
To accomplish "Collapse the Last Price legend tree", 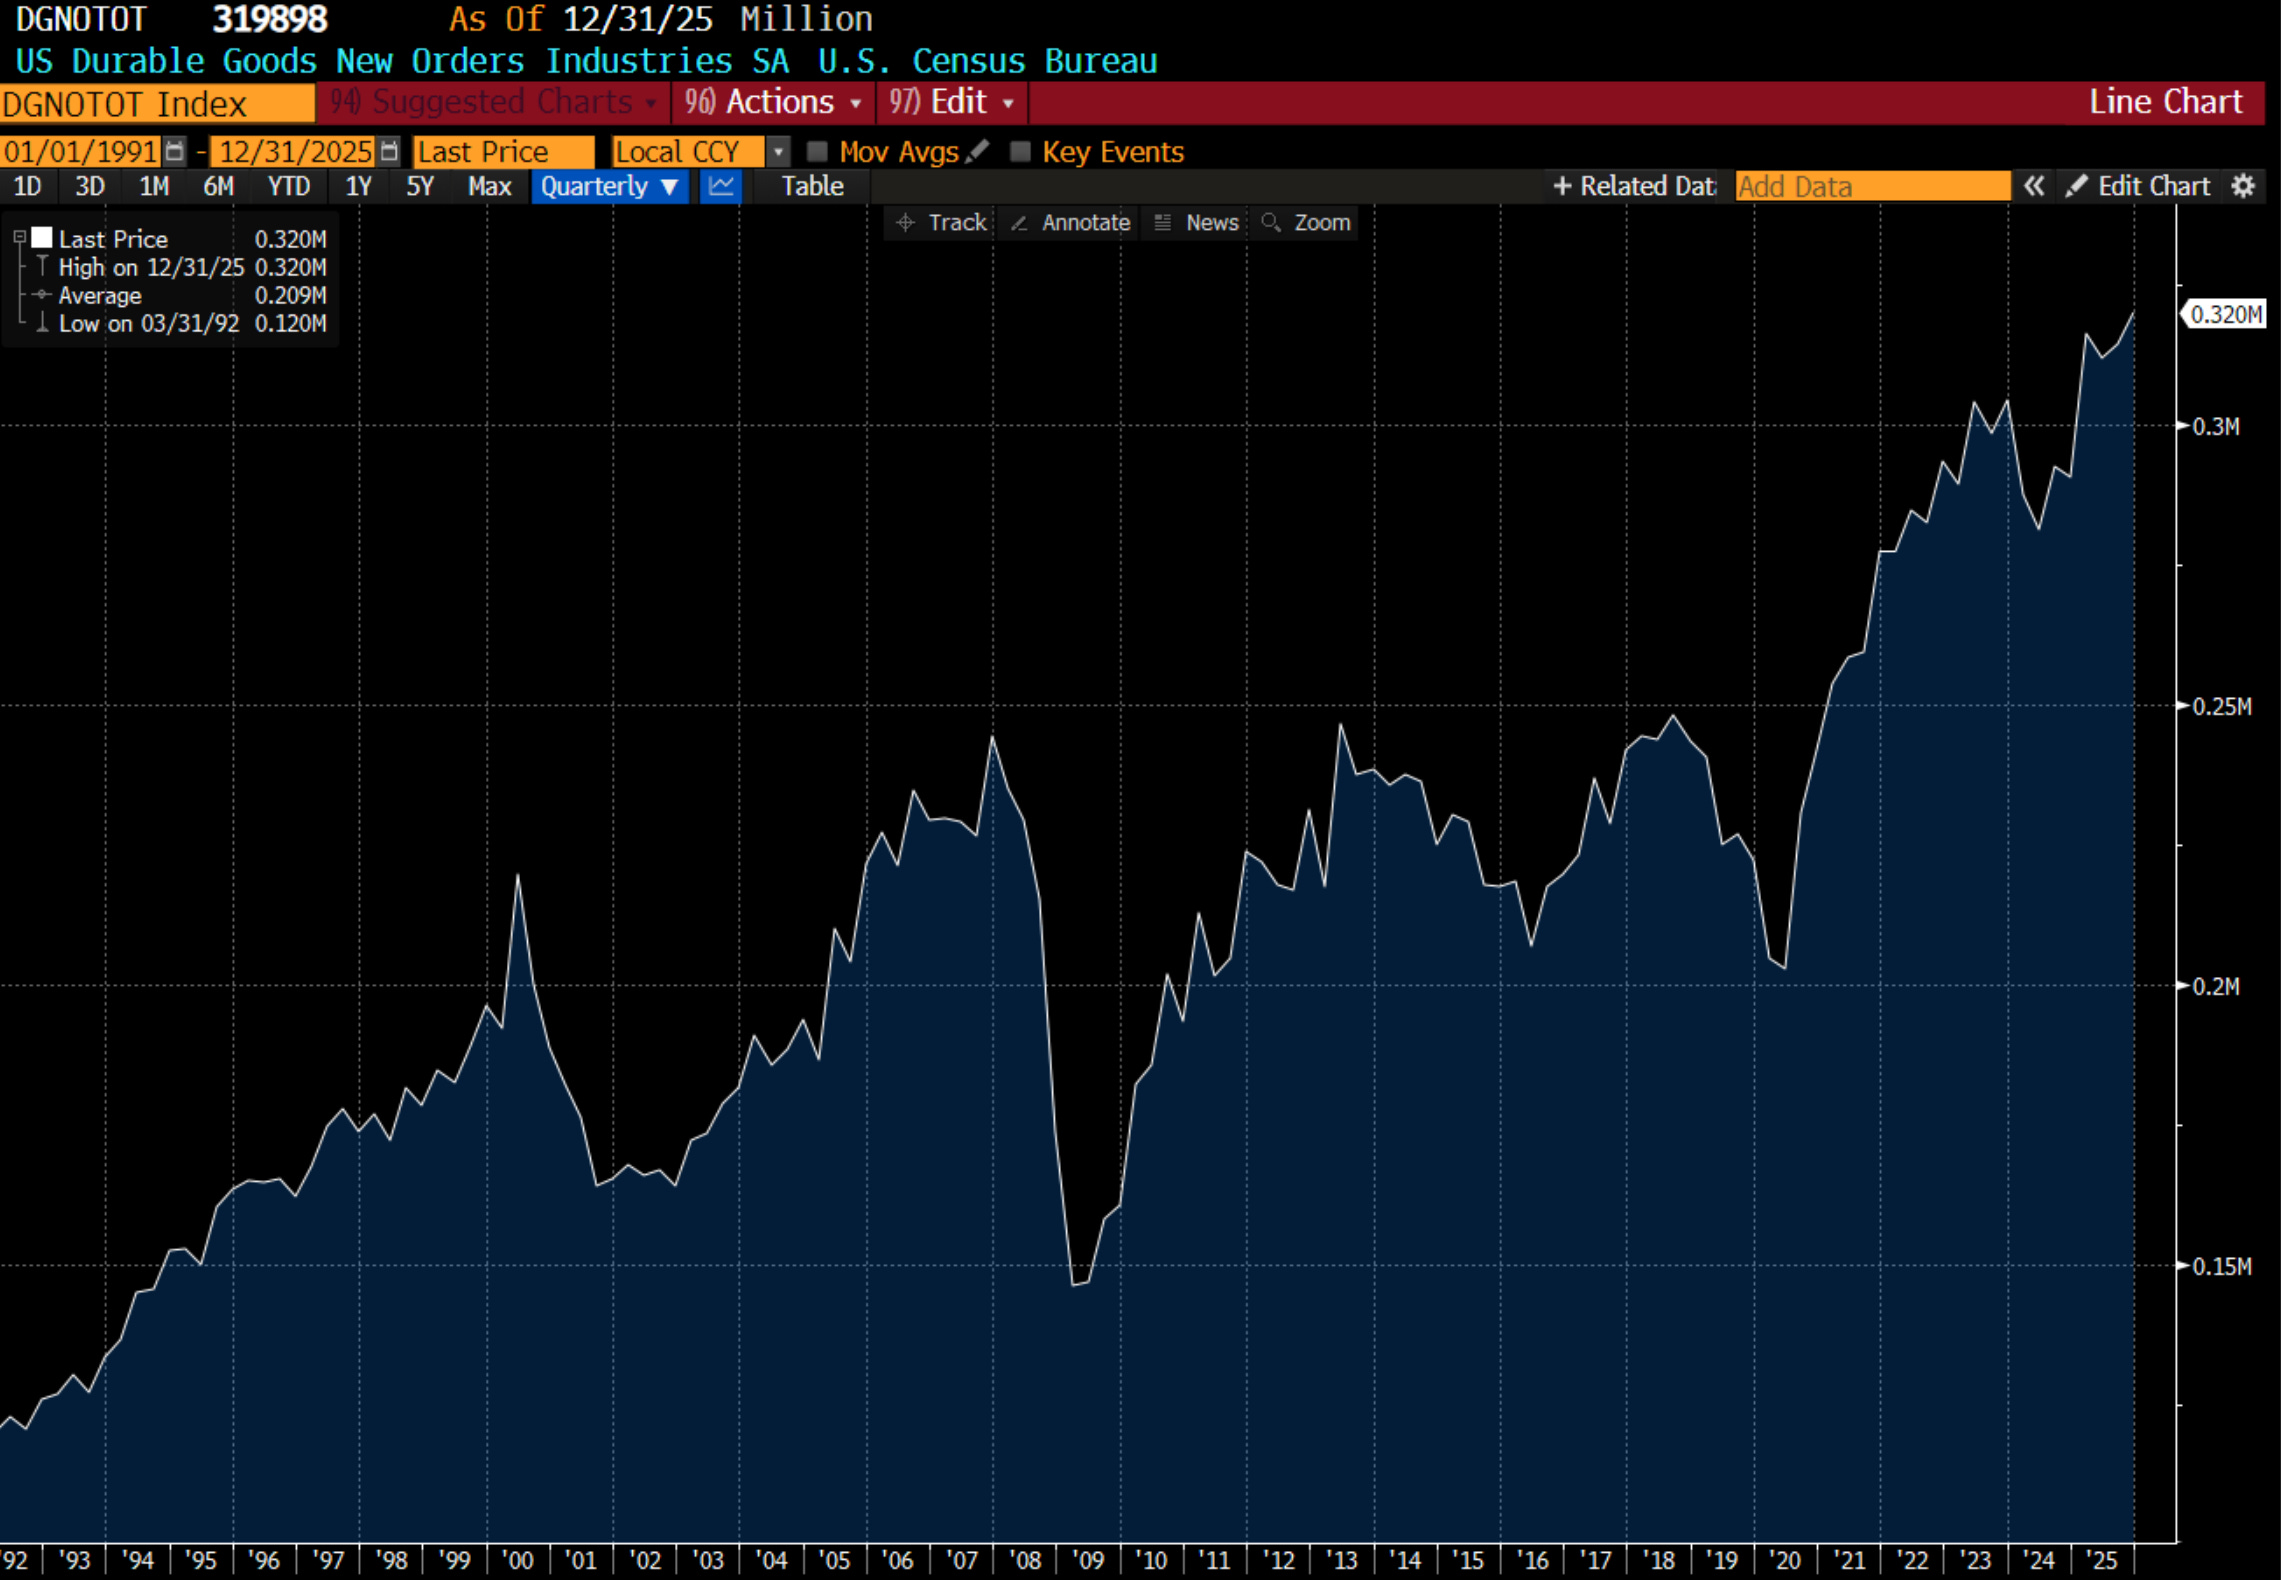I will [x=19, y=238].
